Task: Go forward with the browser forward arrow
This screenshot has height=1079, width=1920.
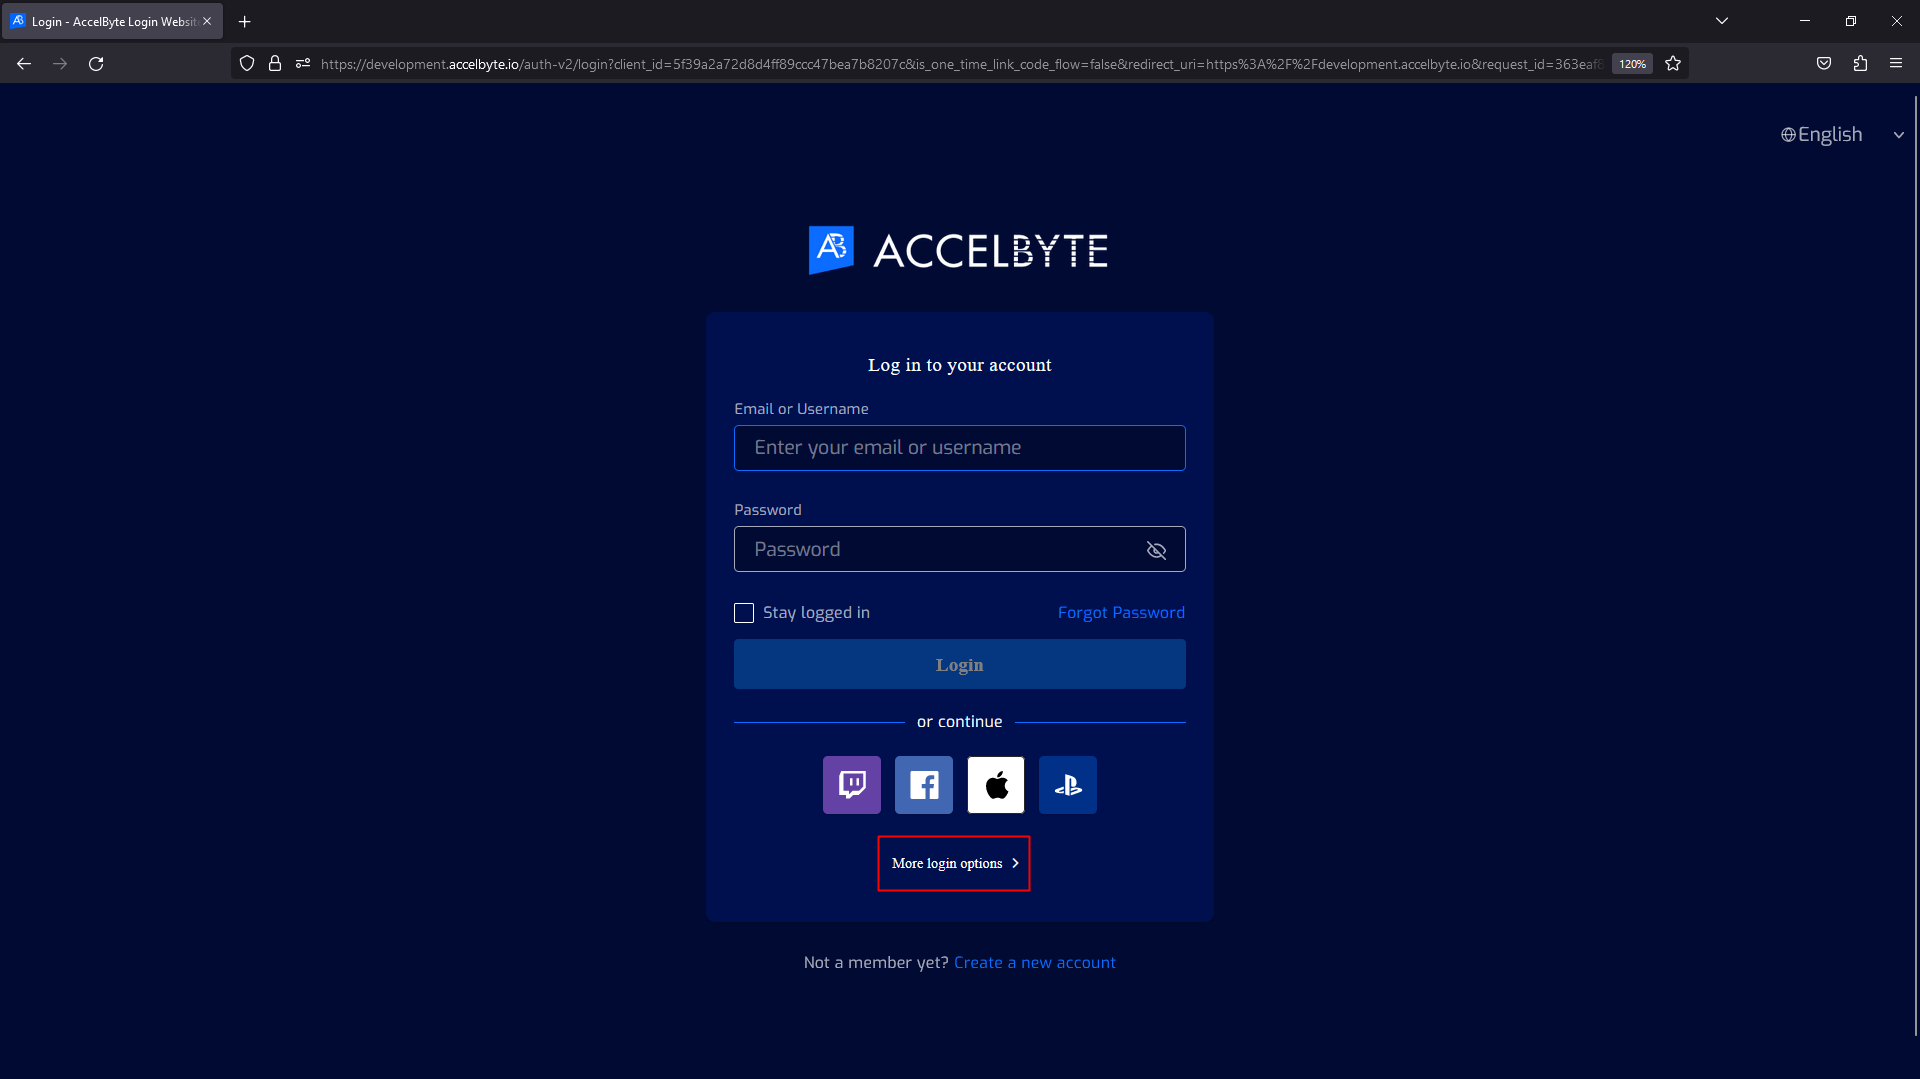Action: pyautogui.click(x=60, y=64)
